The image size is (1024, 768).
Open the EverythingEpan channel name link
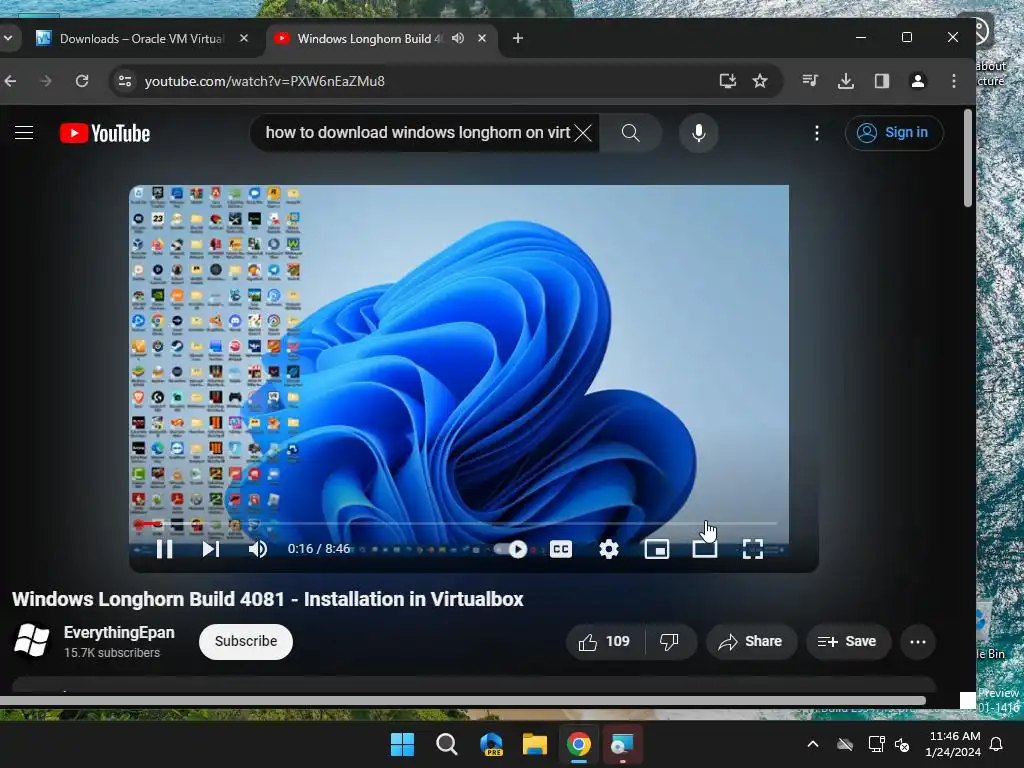(x=119, y=632)
